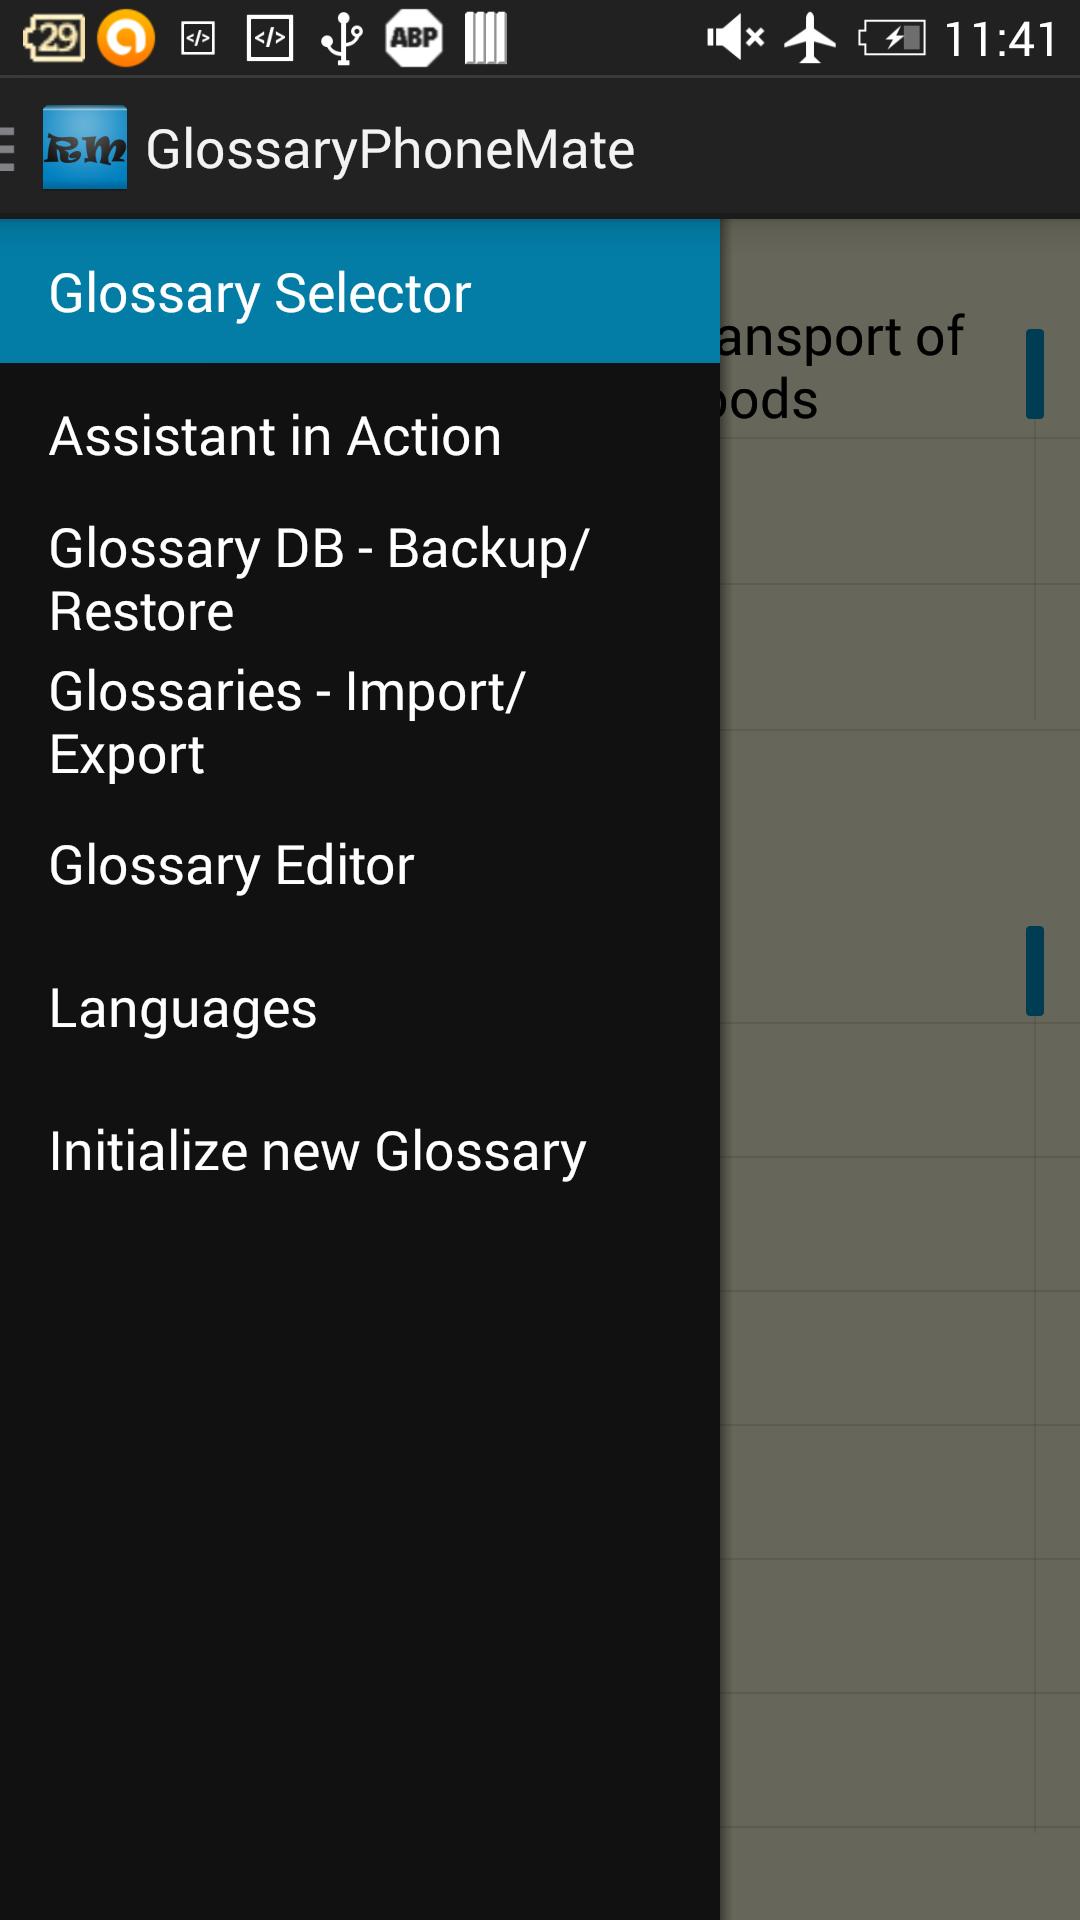Tap the USB connection status bar icon
The image size is (1080, 1920).
[340, 38]
